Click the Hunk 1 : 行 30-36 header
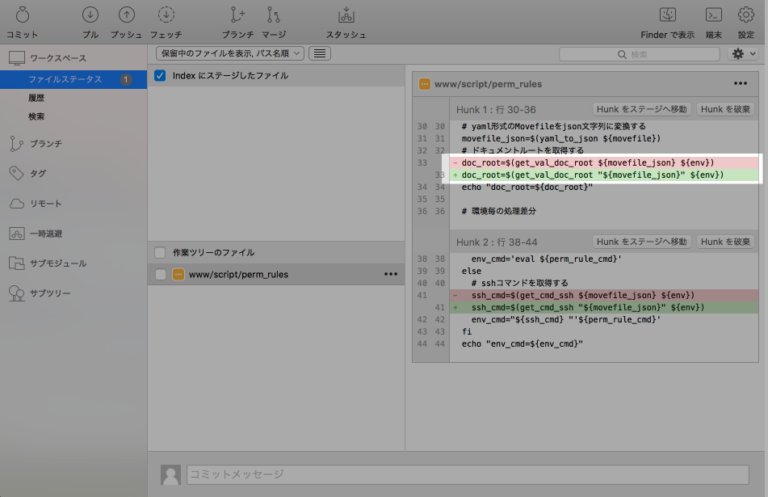Screen dimensions: 768x497 (496, 110)
